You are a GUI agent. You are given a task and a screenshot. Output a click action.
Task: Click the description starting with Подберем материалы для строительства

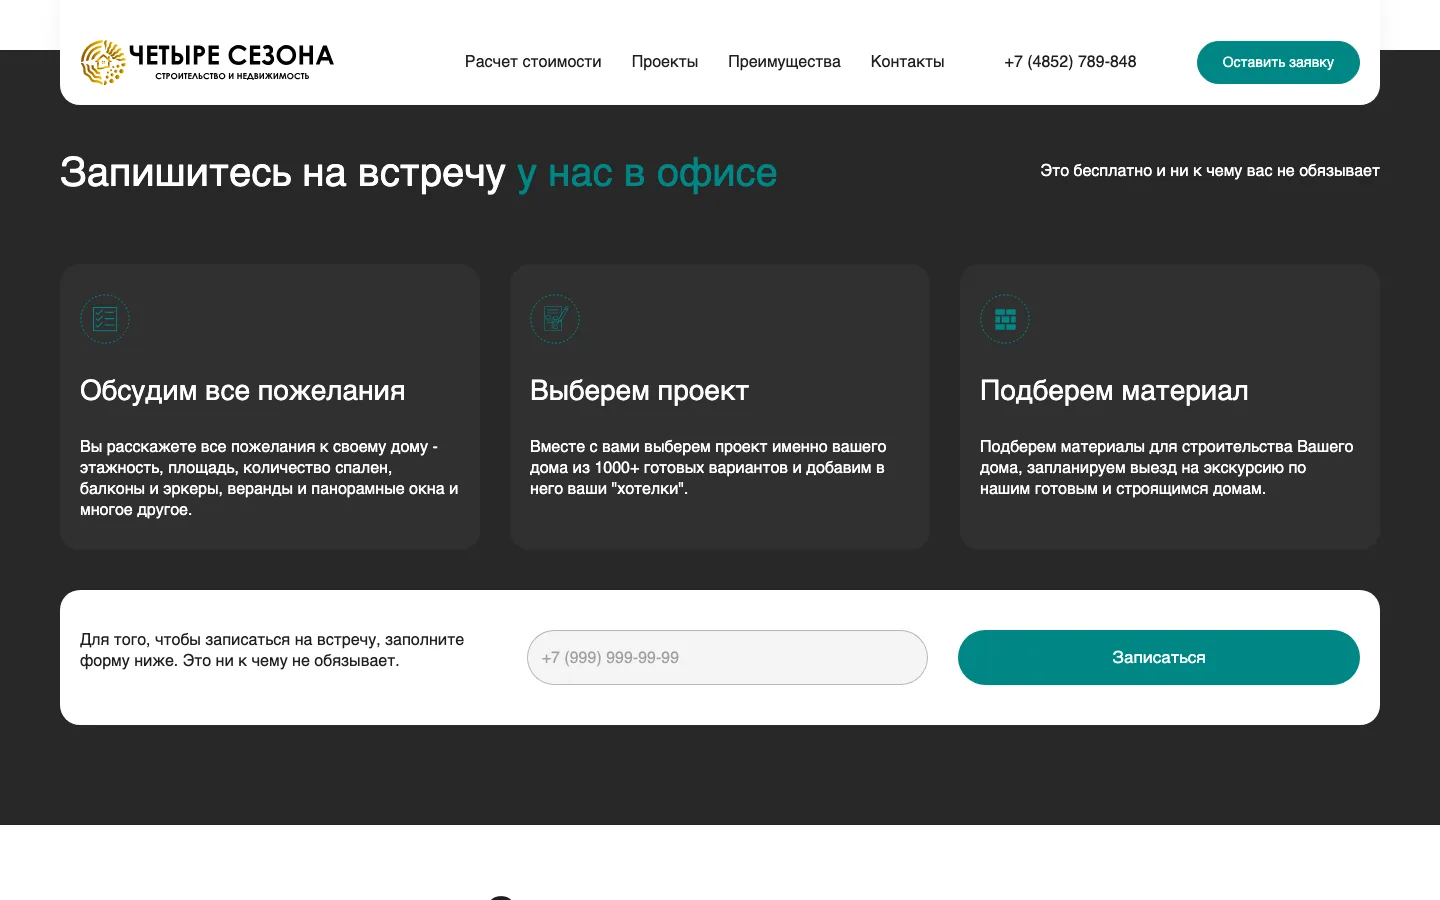1166,468
